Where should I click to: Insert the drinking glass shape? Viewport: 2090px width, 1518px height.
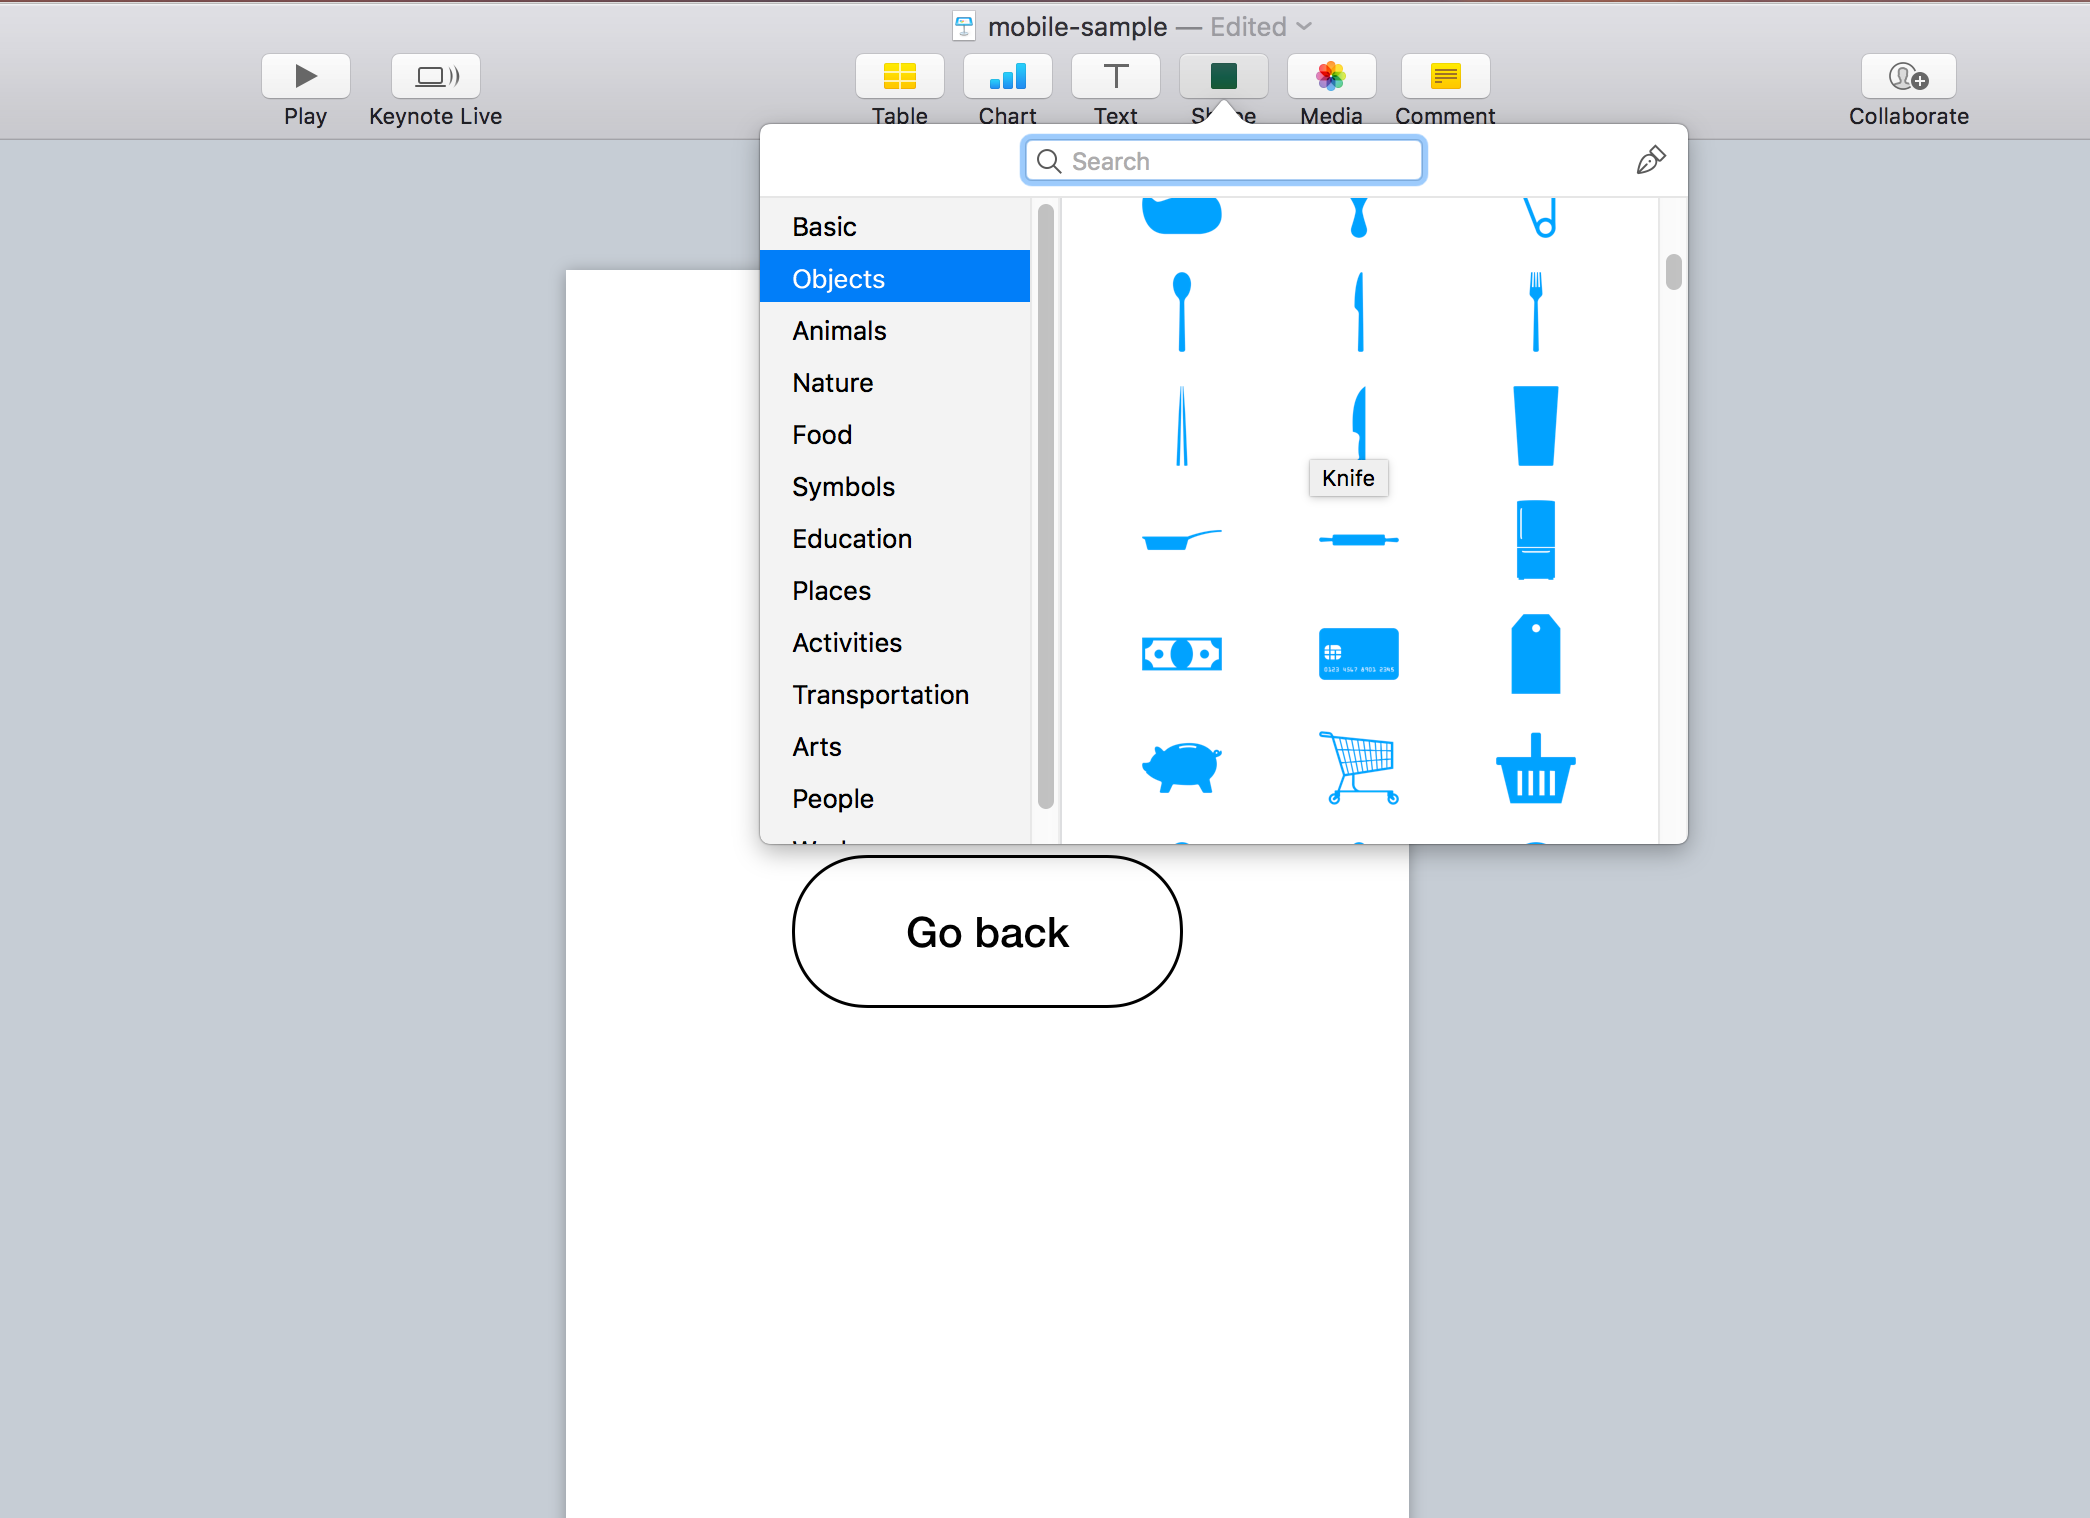1536,426
